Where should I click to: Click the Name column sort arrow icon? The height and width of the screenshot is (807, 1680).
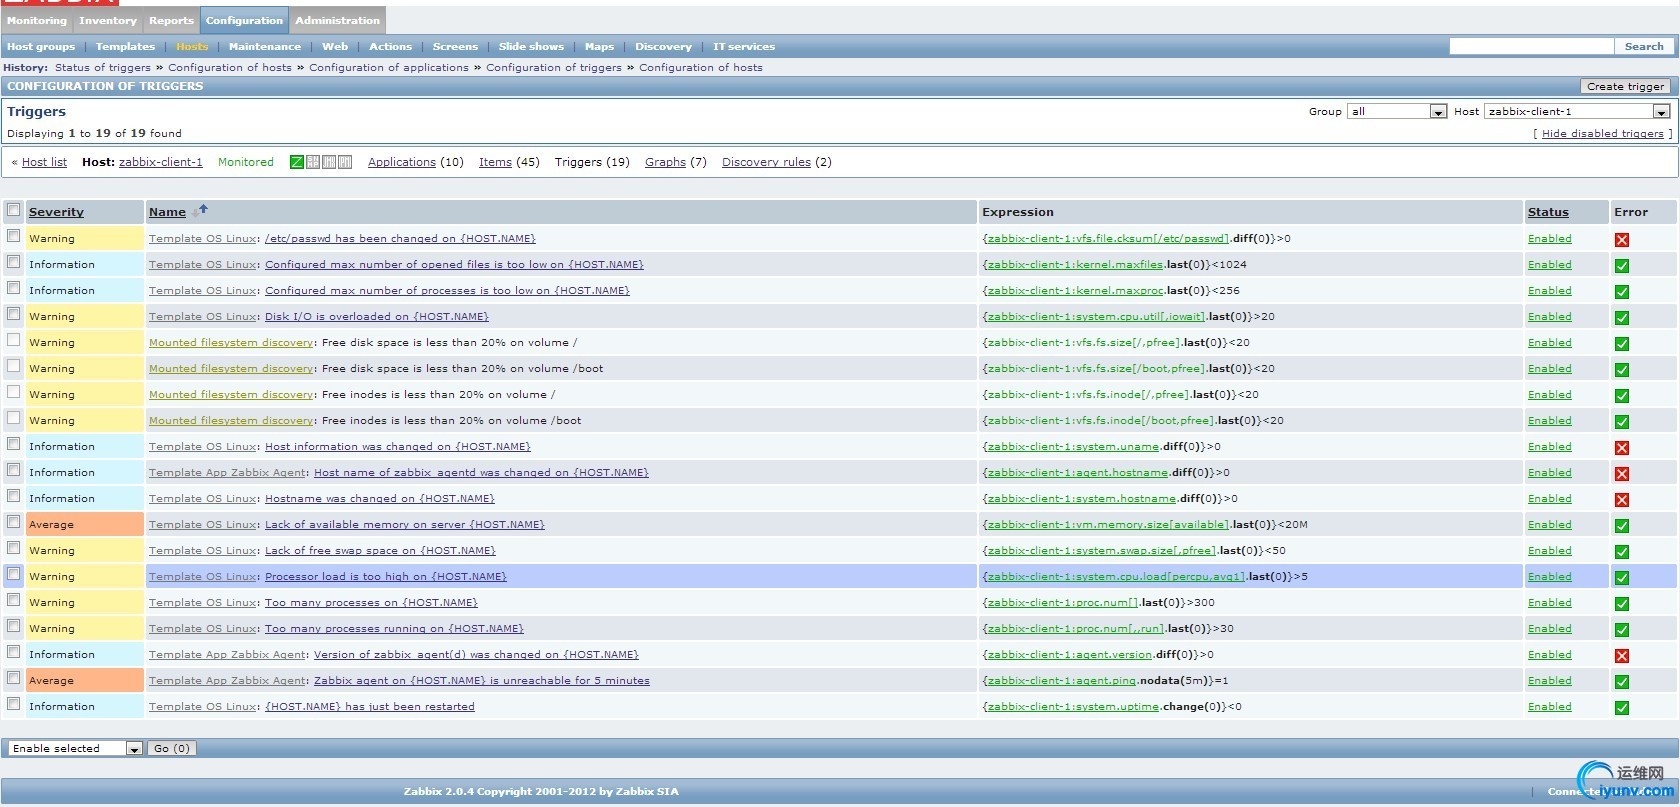[201, 210]
